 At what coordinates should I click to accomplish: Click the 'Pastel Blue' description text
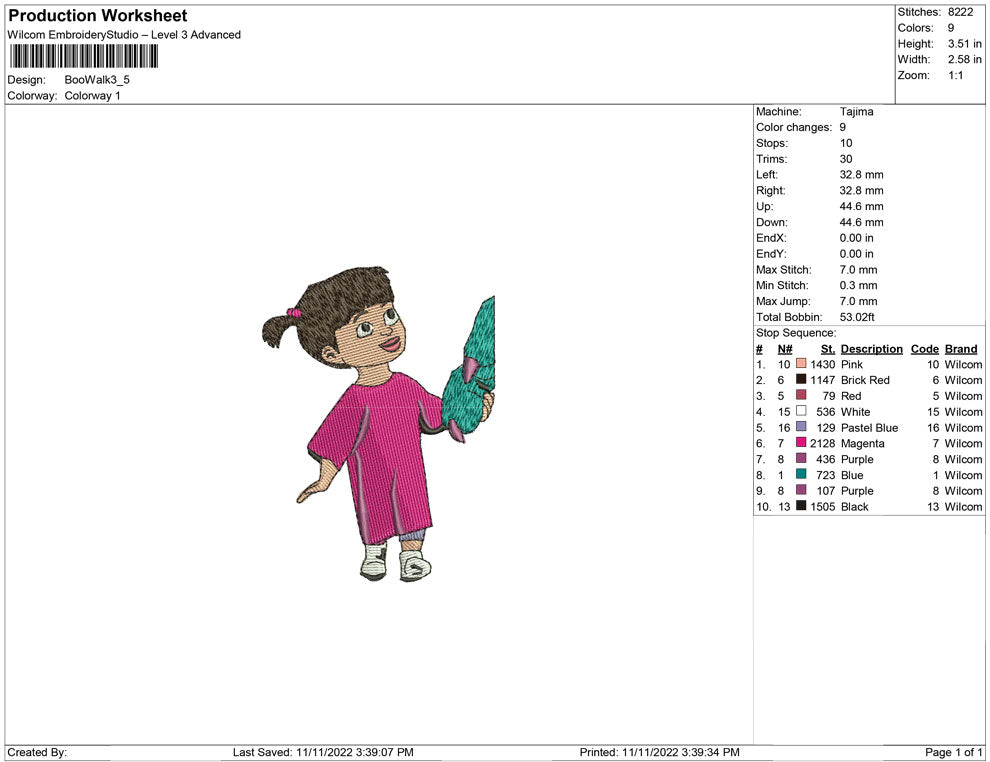pyautogui.click(x=869, y=427)
